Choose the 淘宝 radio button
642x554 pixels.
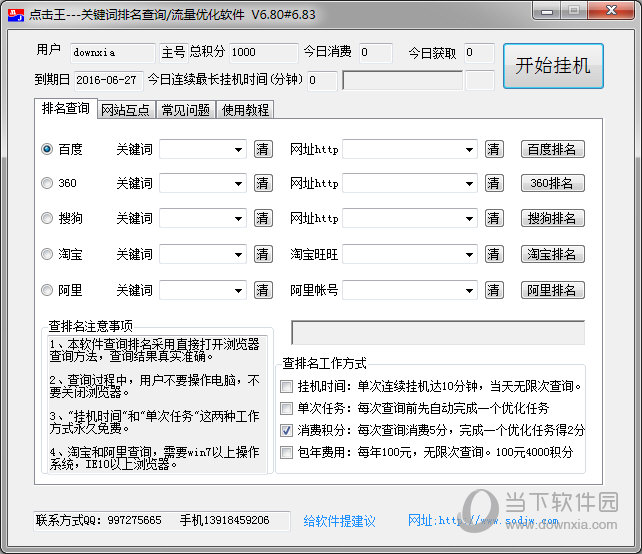click(x=47, y=254)
